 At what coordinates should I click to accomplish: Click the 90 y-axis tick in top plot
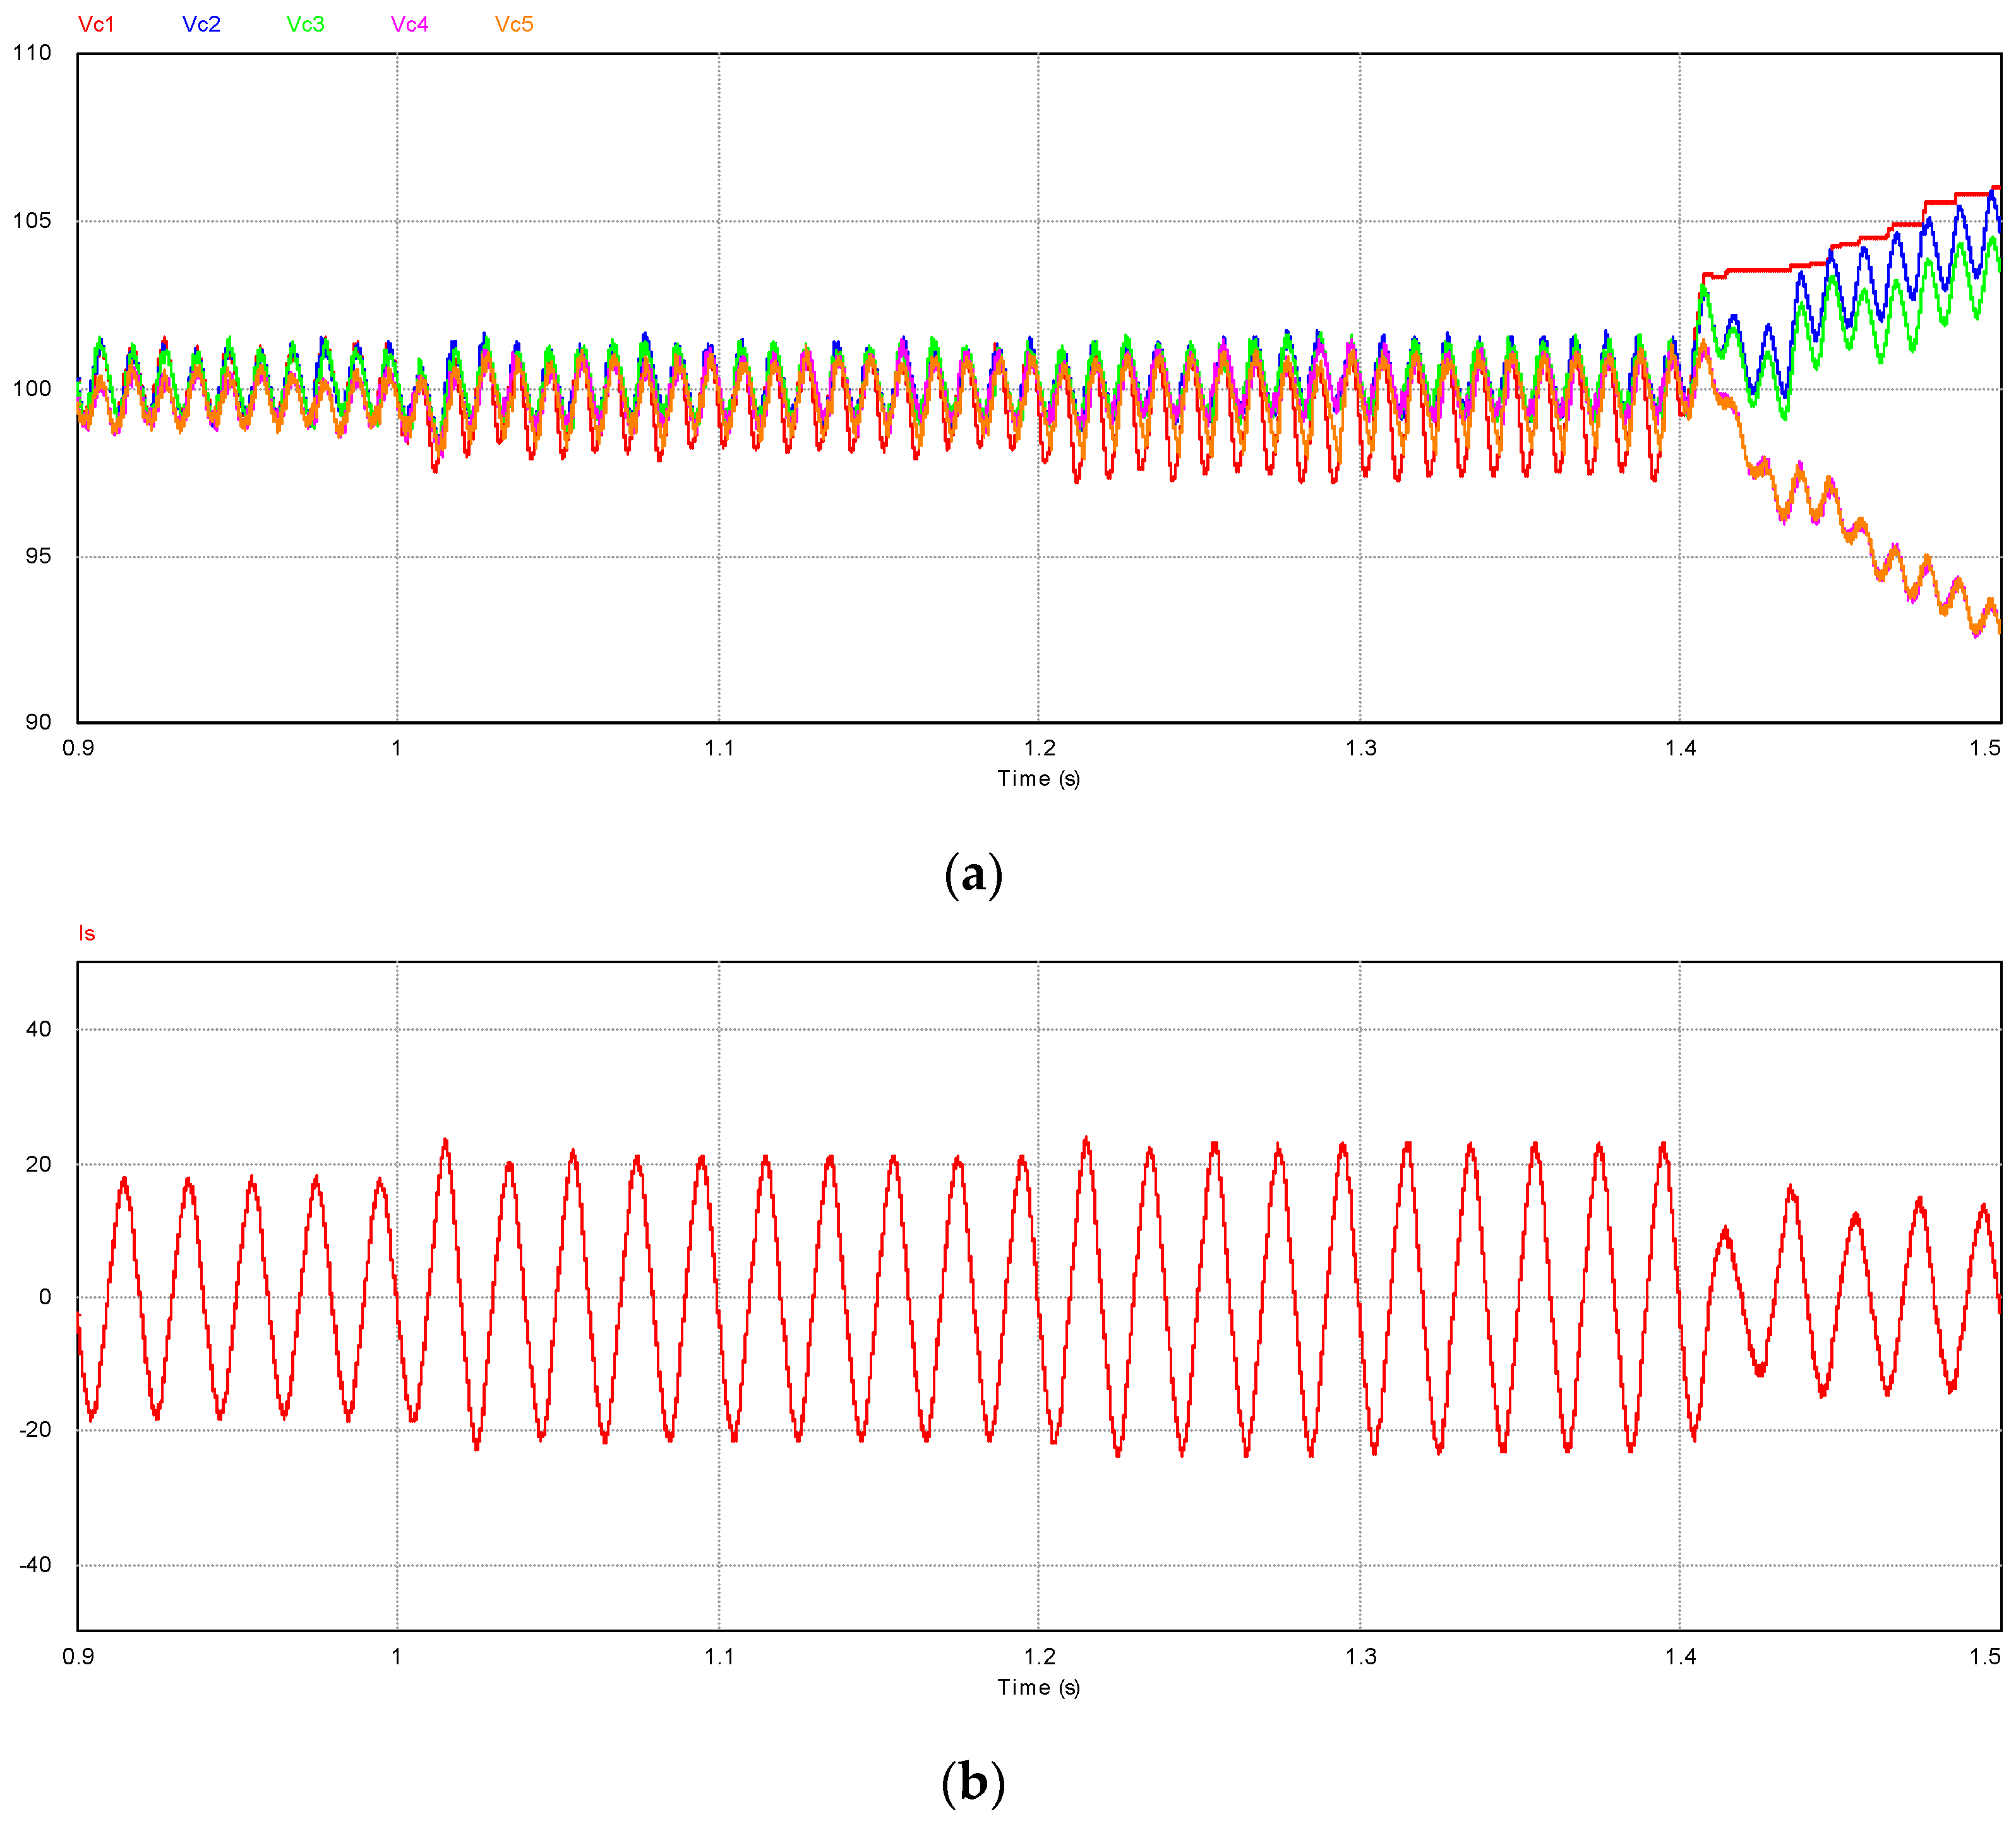click(x=38, y=721)
